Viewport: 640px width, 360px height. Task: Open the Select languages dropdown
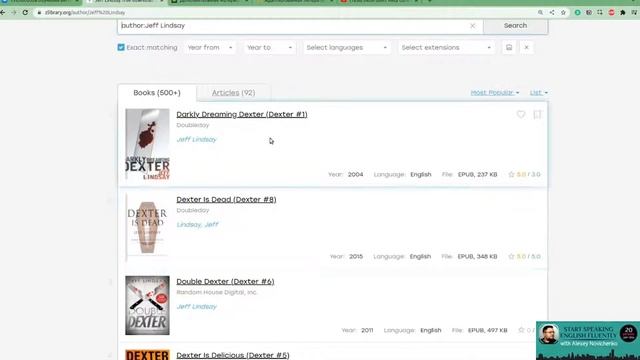pyautogui.click(x=347, y=48)
